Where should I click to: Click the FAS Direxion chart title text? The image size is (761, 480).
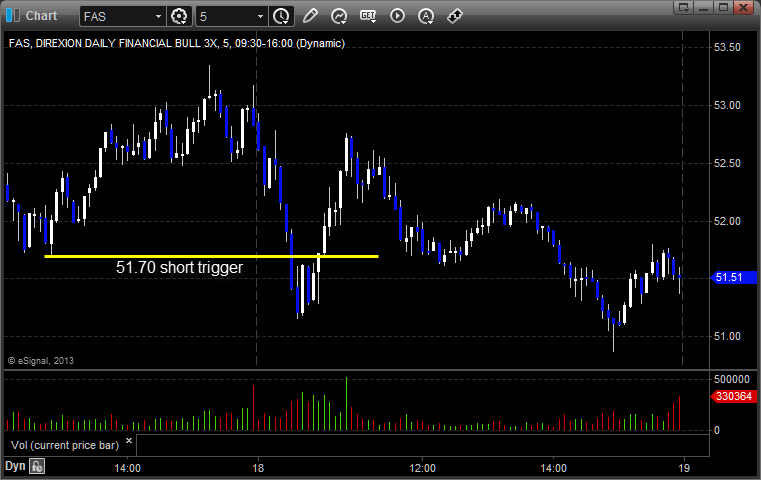(177, 43)
